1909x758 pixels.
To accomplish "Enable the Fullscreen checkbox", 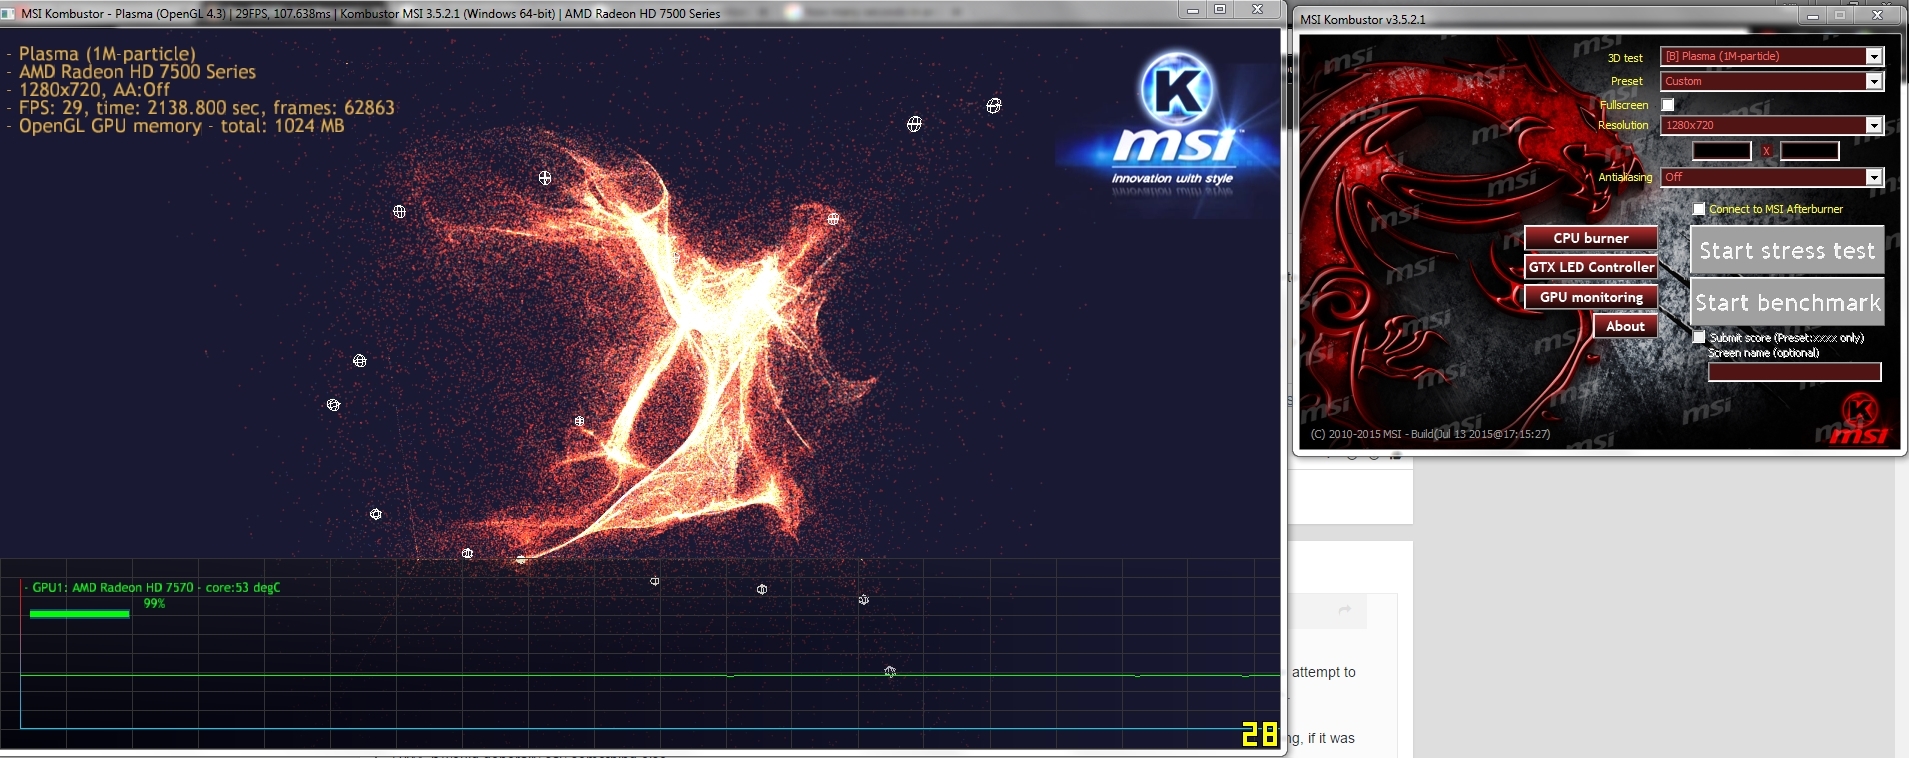I will (1668, 104).
